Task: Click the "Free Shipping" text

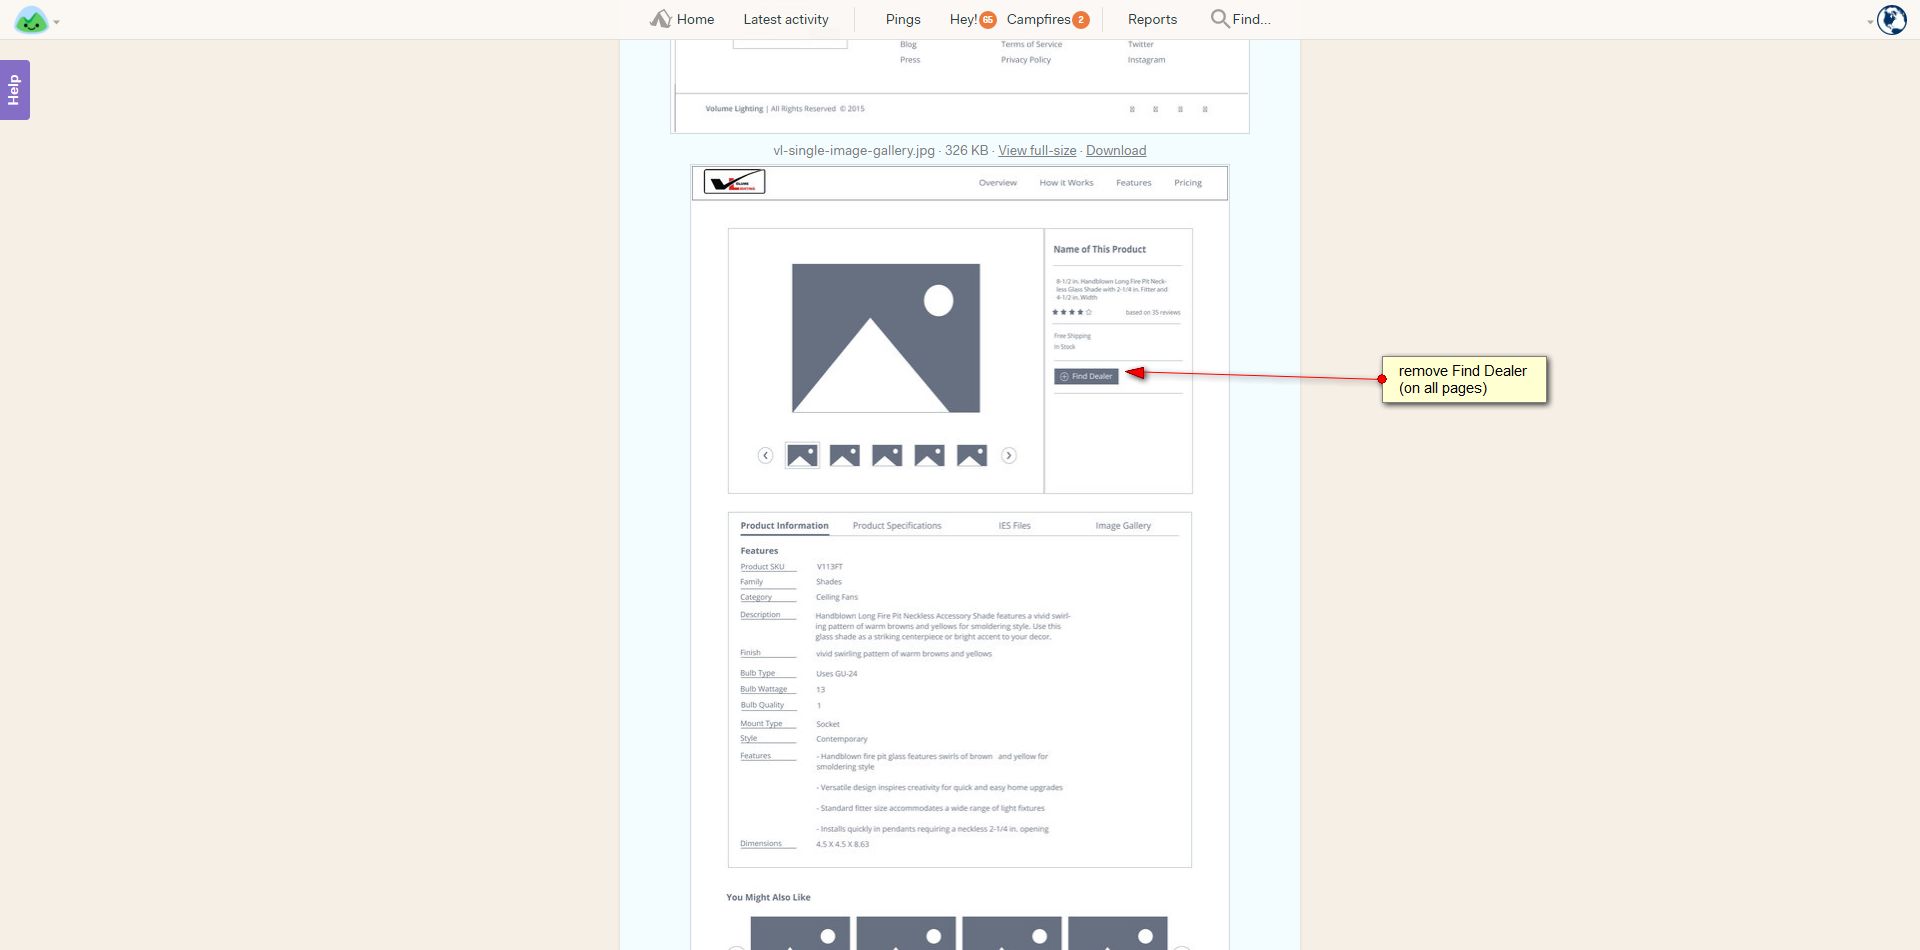Action: 1072,336
